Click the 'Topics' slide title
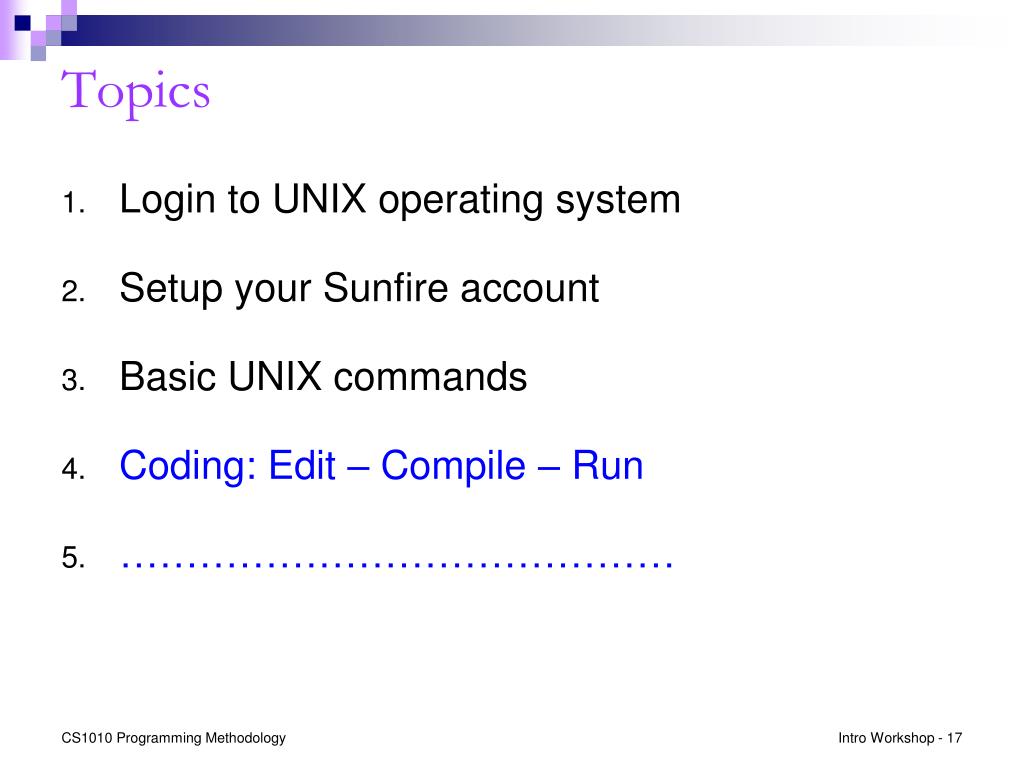Image resolution: width=1024 pixels, height=768 pixels. click(136, 93)
